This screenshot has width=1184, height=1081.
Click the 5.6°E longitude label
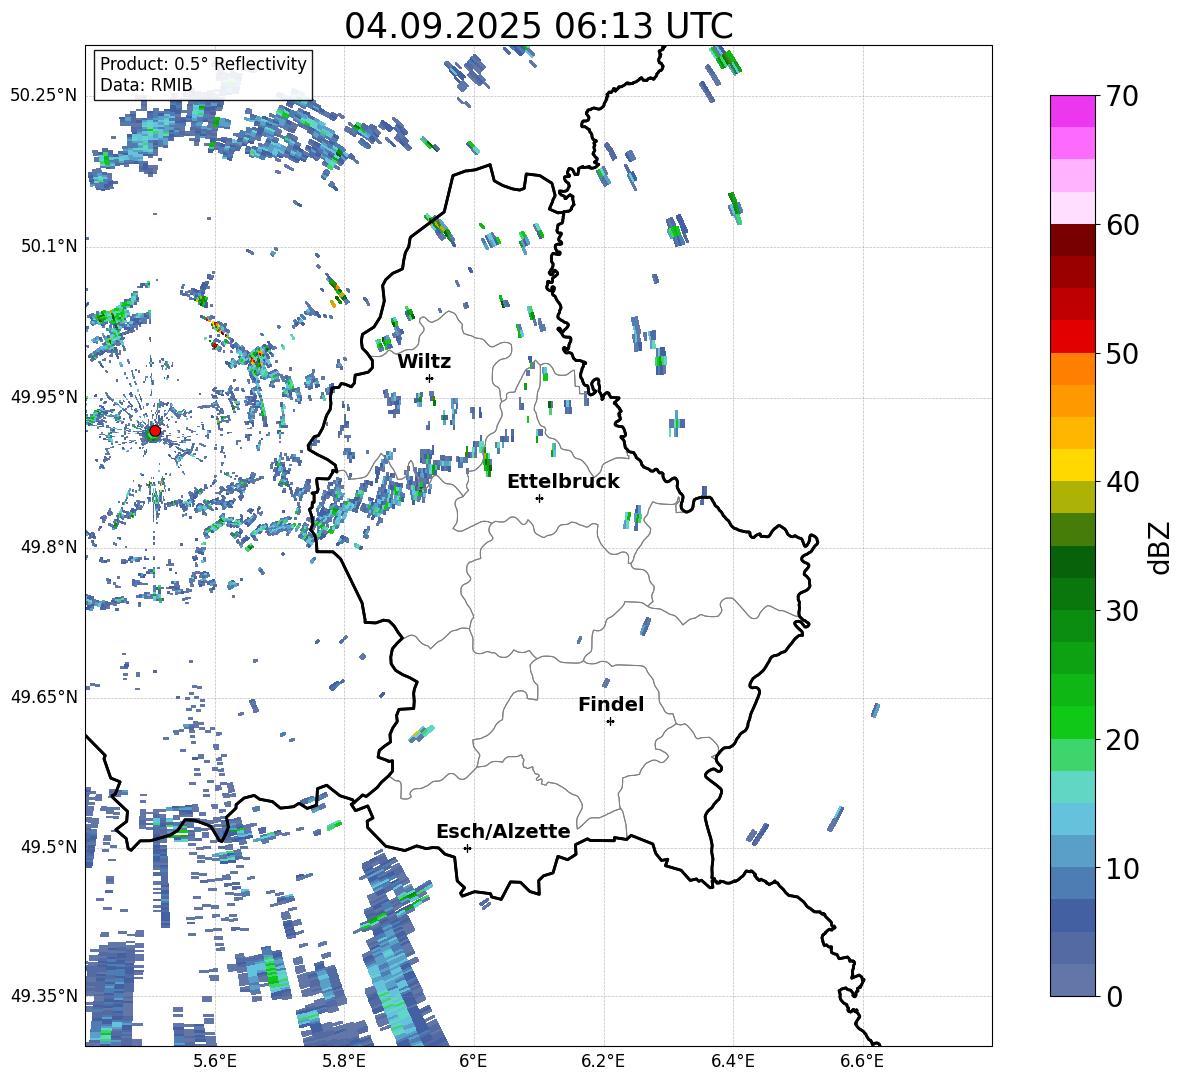point(215,1061)
